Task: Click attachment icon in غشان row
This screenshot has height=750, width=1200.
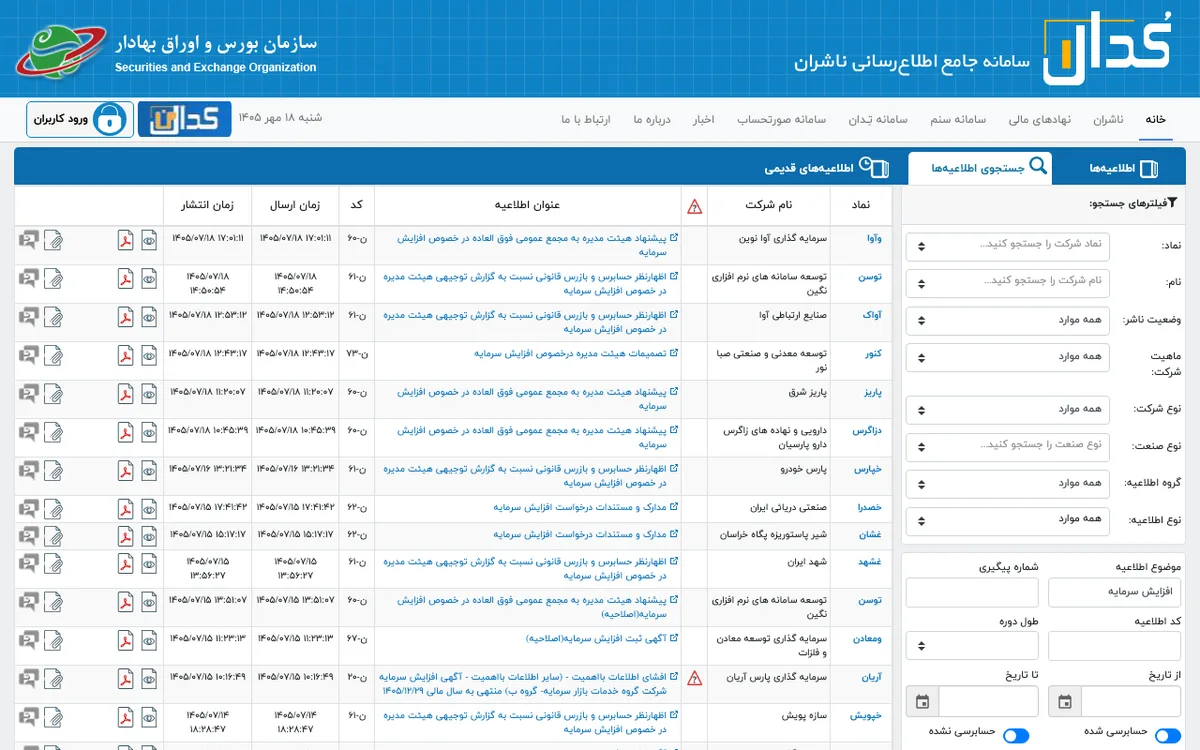Action: 53,536
